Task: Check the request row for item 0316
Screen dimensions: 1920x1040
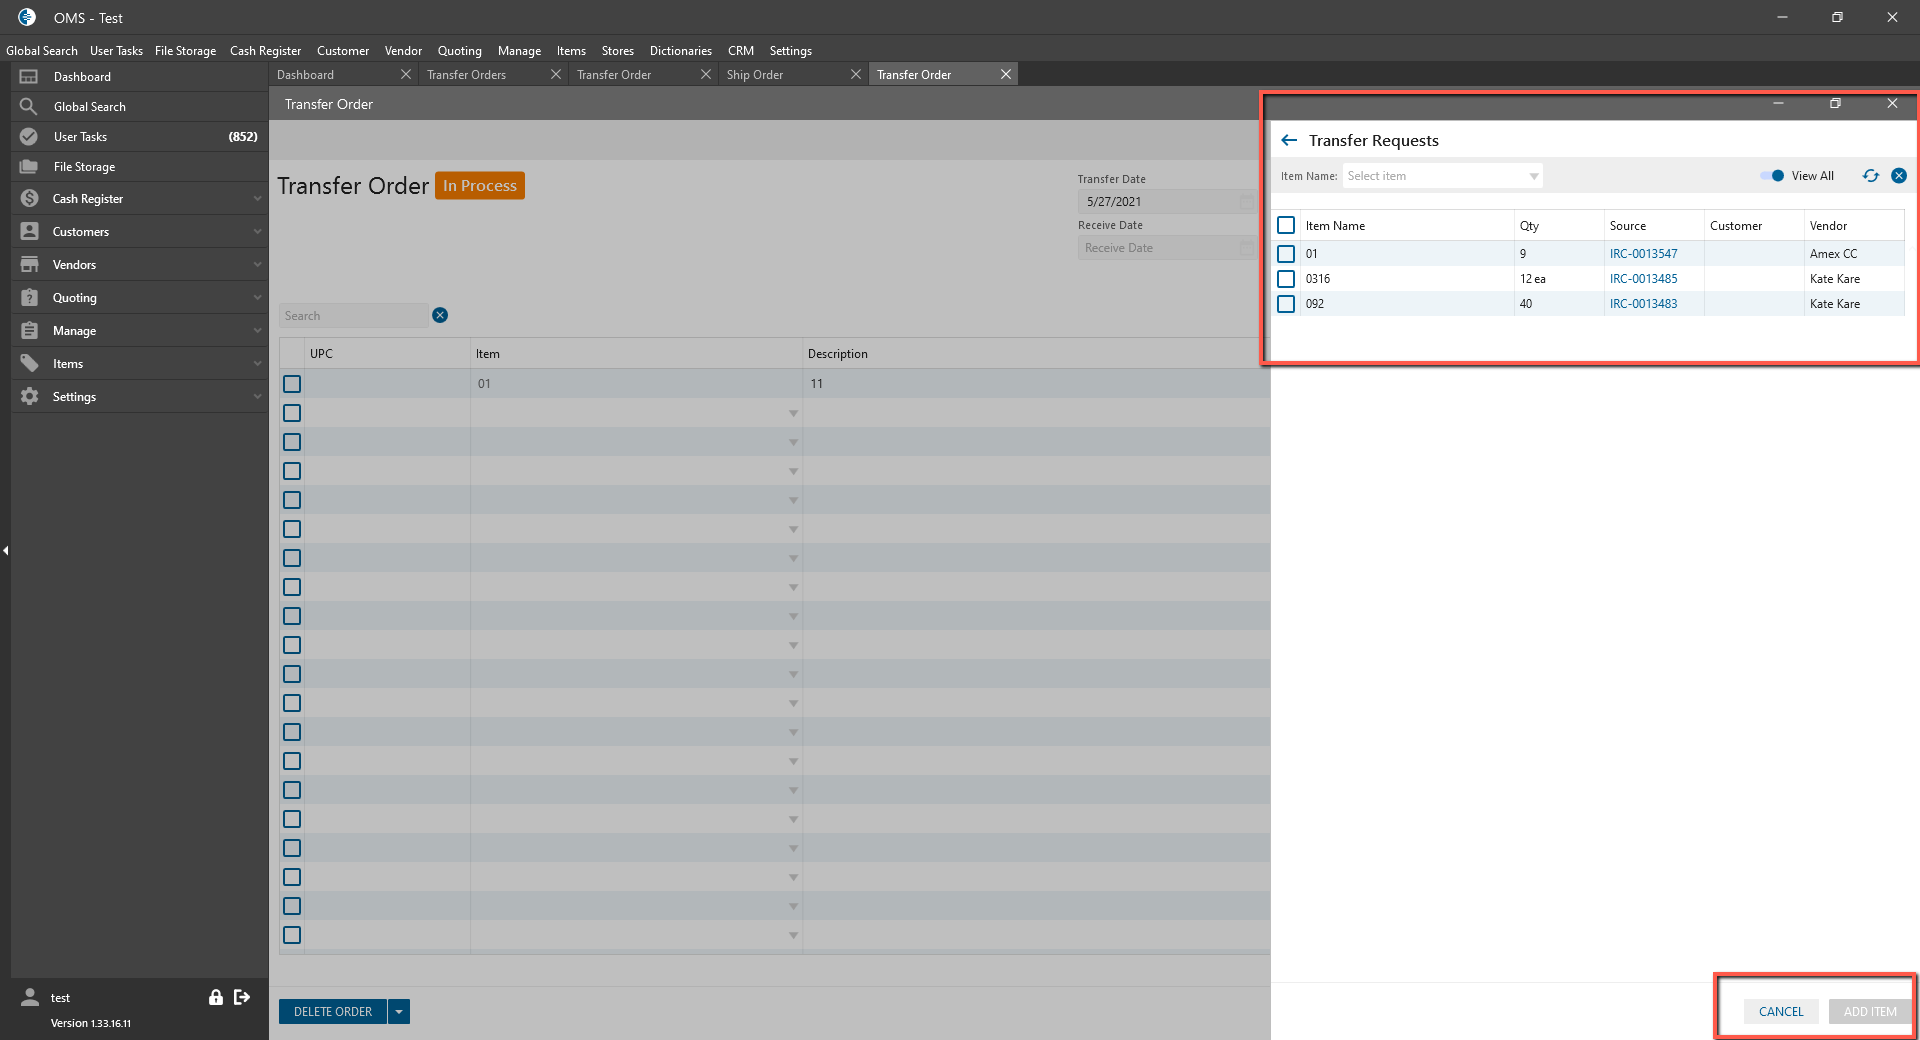Action: [1286, 279]
